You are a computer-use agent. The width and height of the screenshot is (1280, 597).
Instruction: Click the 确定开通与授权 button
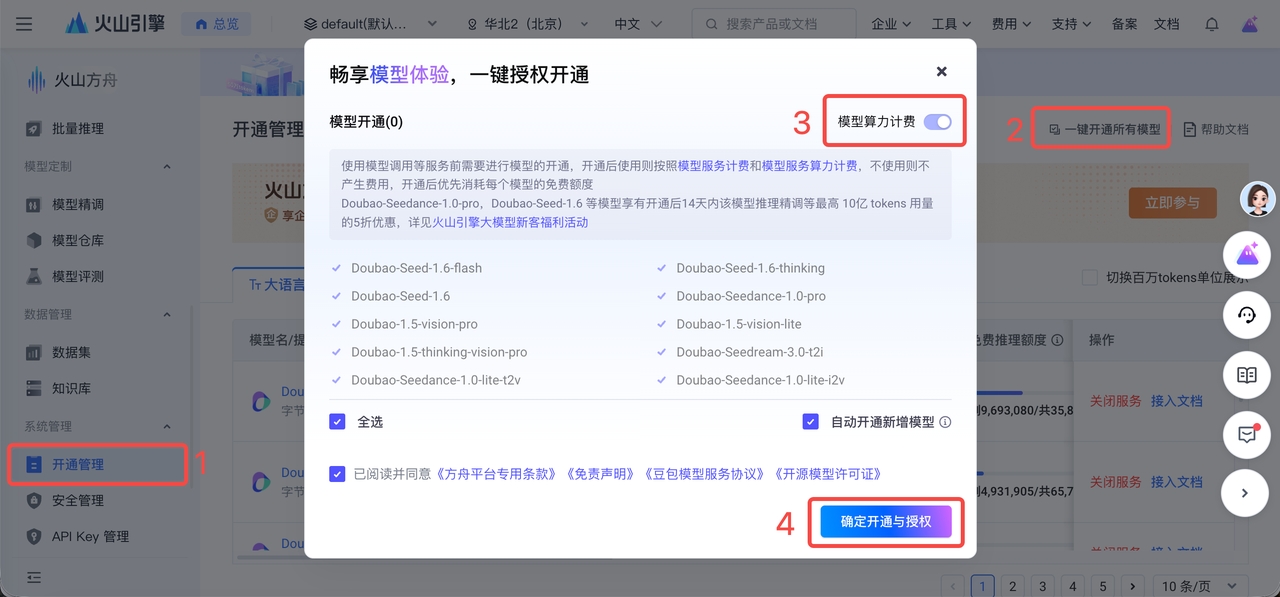(x=885, y=522)
